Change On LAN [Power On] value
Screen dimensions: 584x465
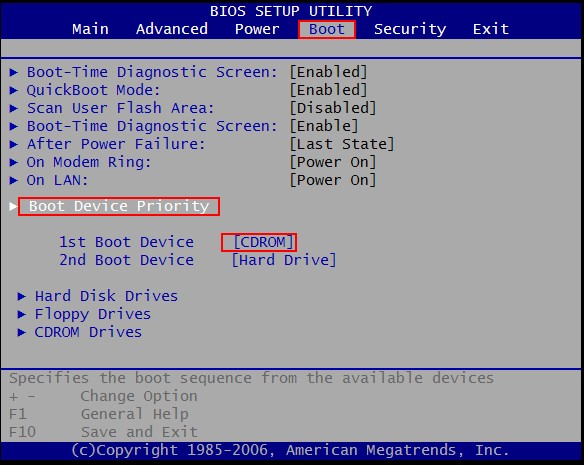[333, 180]
